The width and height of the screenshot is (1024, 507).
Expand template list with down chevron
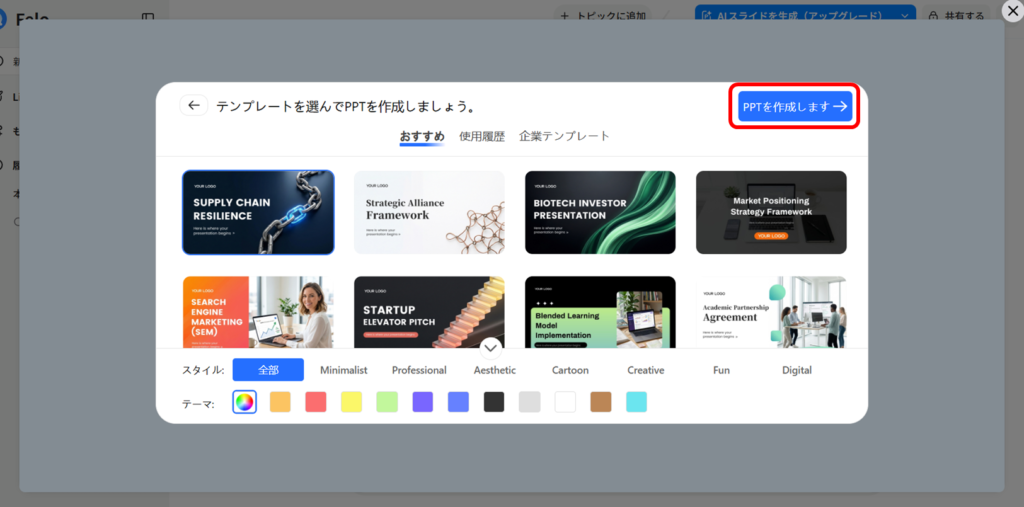point(490,347)
